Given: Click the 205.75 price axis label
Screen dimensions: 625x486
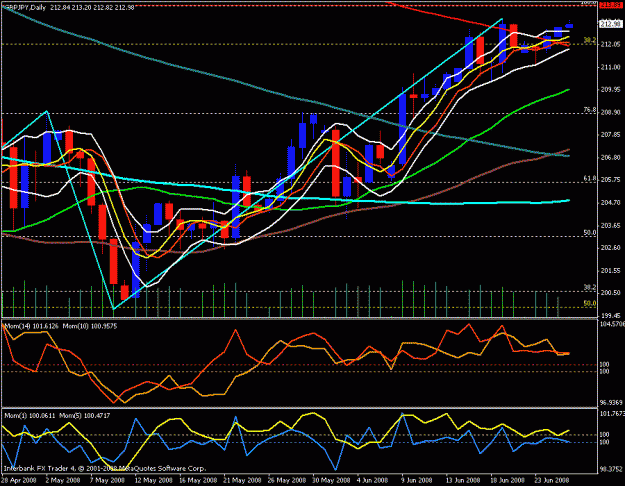Looking at the screenshot, I should 610,180.
